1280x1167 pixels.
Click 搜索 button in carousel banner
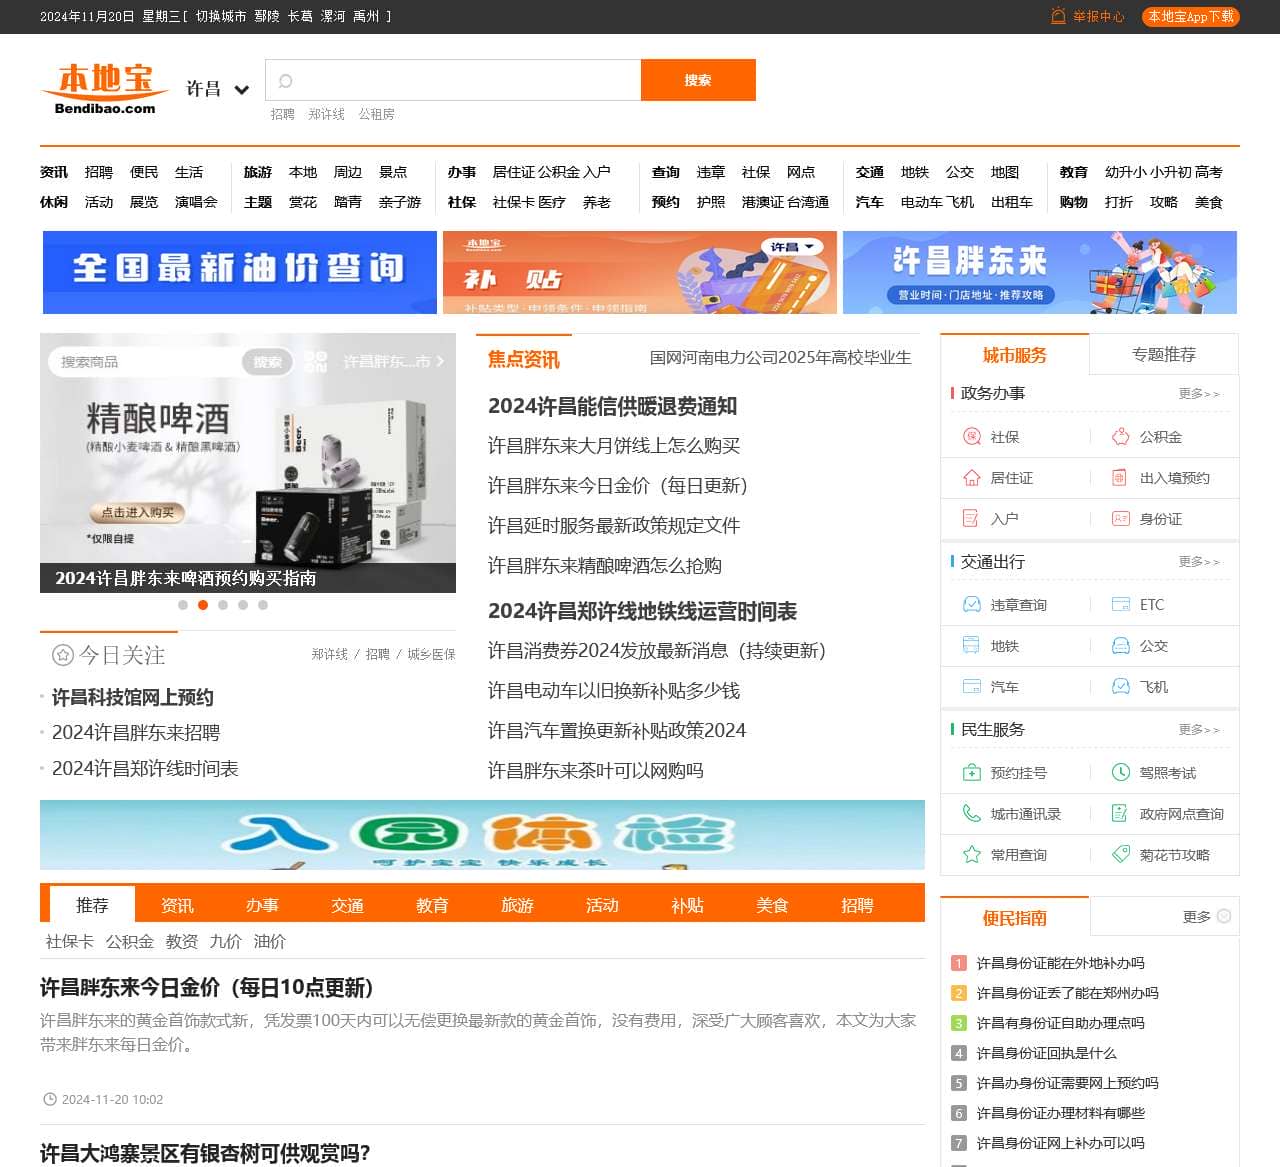coord(267,362)
